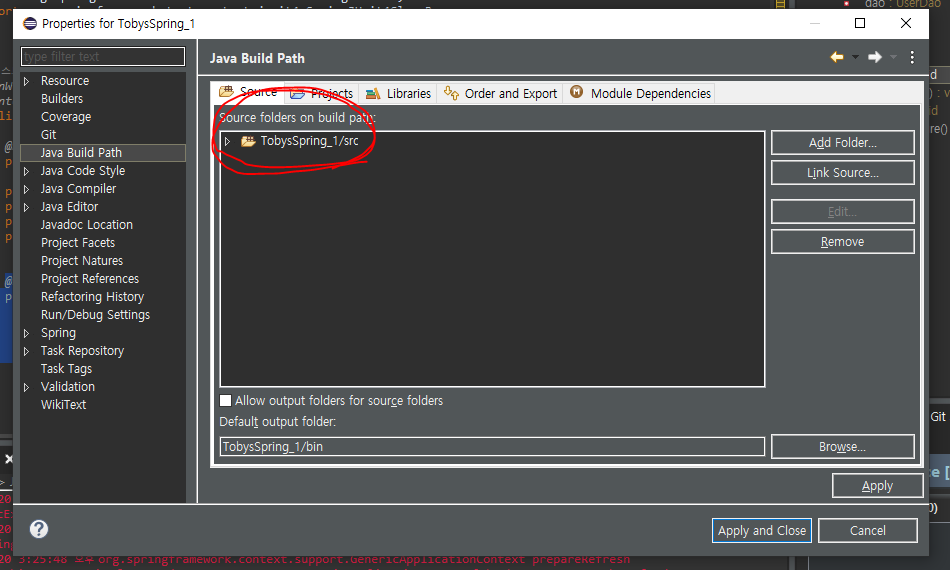The height and width of the screenshot is (570, 950).
Task: Select WikiText
Action: pyautogui.click(x=63, y=405)
